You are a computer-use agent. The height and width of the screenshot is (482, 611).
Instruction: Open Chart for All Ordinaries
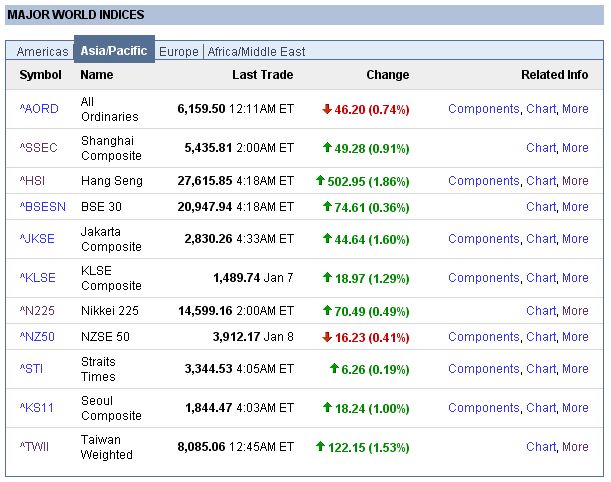tap(541, 109)
